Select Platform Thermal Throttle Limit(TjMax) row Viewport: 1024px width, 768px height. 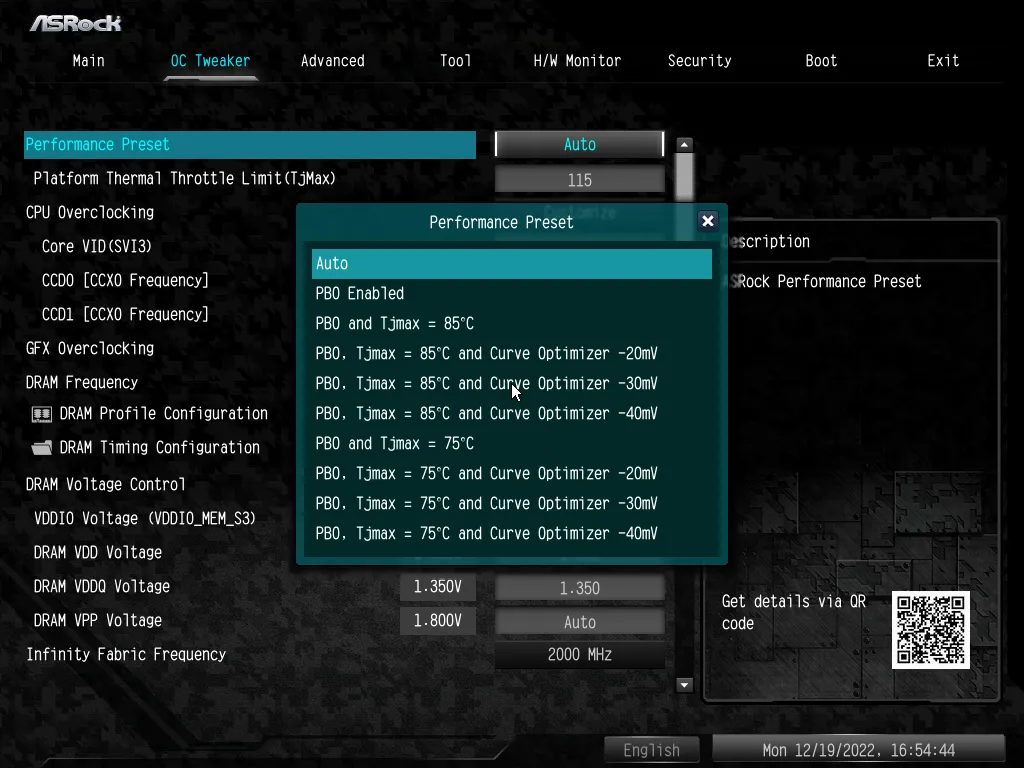pyautogui.click(x=184, y=179)
